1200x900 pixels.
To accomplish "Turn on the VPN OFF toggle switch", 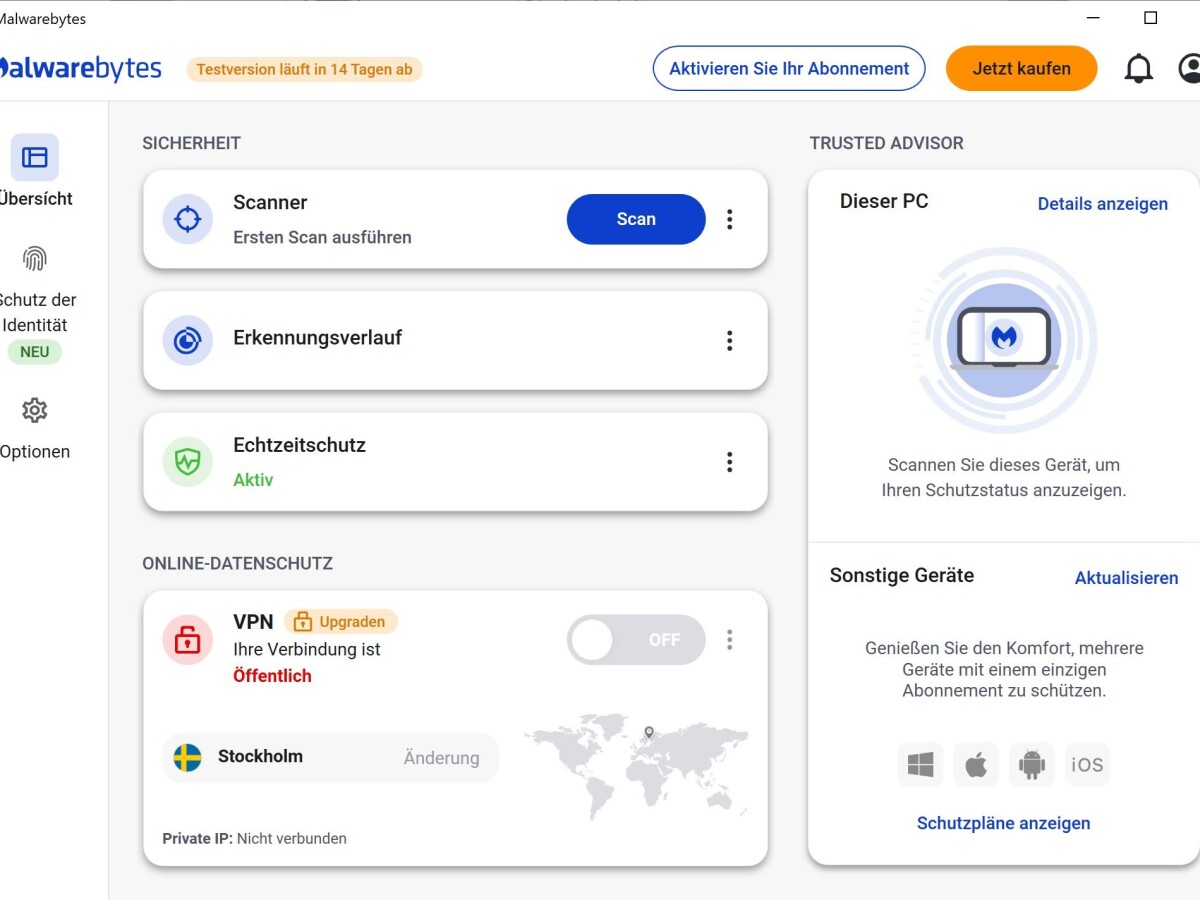I will (x=636, y=640).
